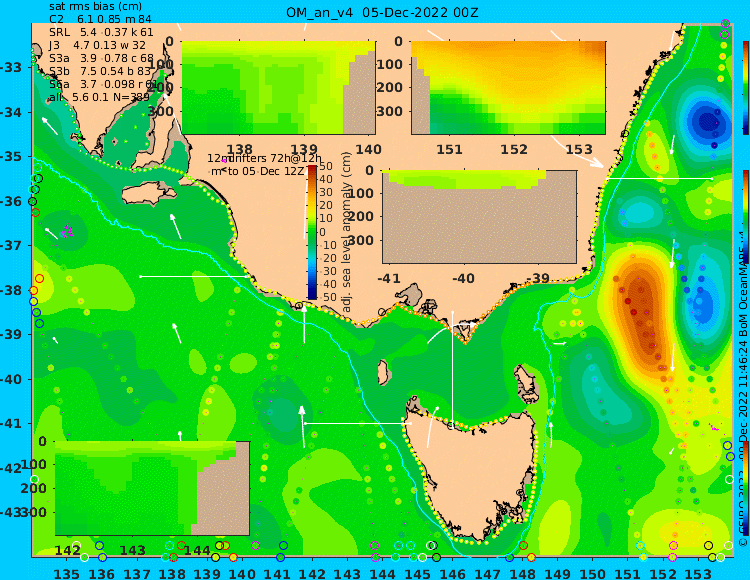Select the SRL satellite statistics row

pyautogui.click(x=101, y=33)
